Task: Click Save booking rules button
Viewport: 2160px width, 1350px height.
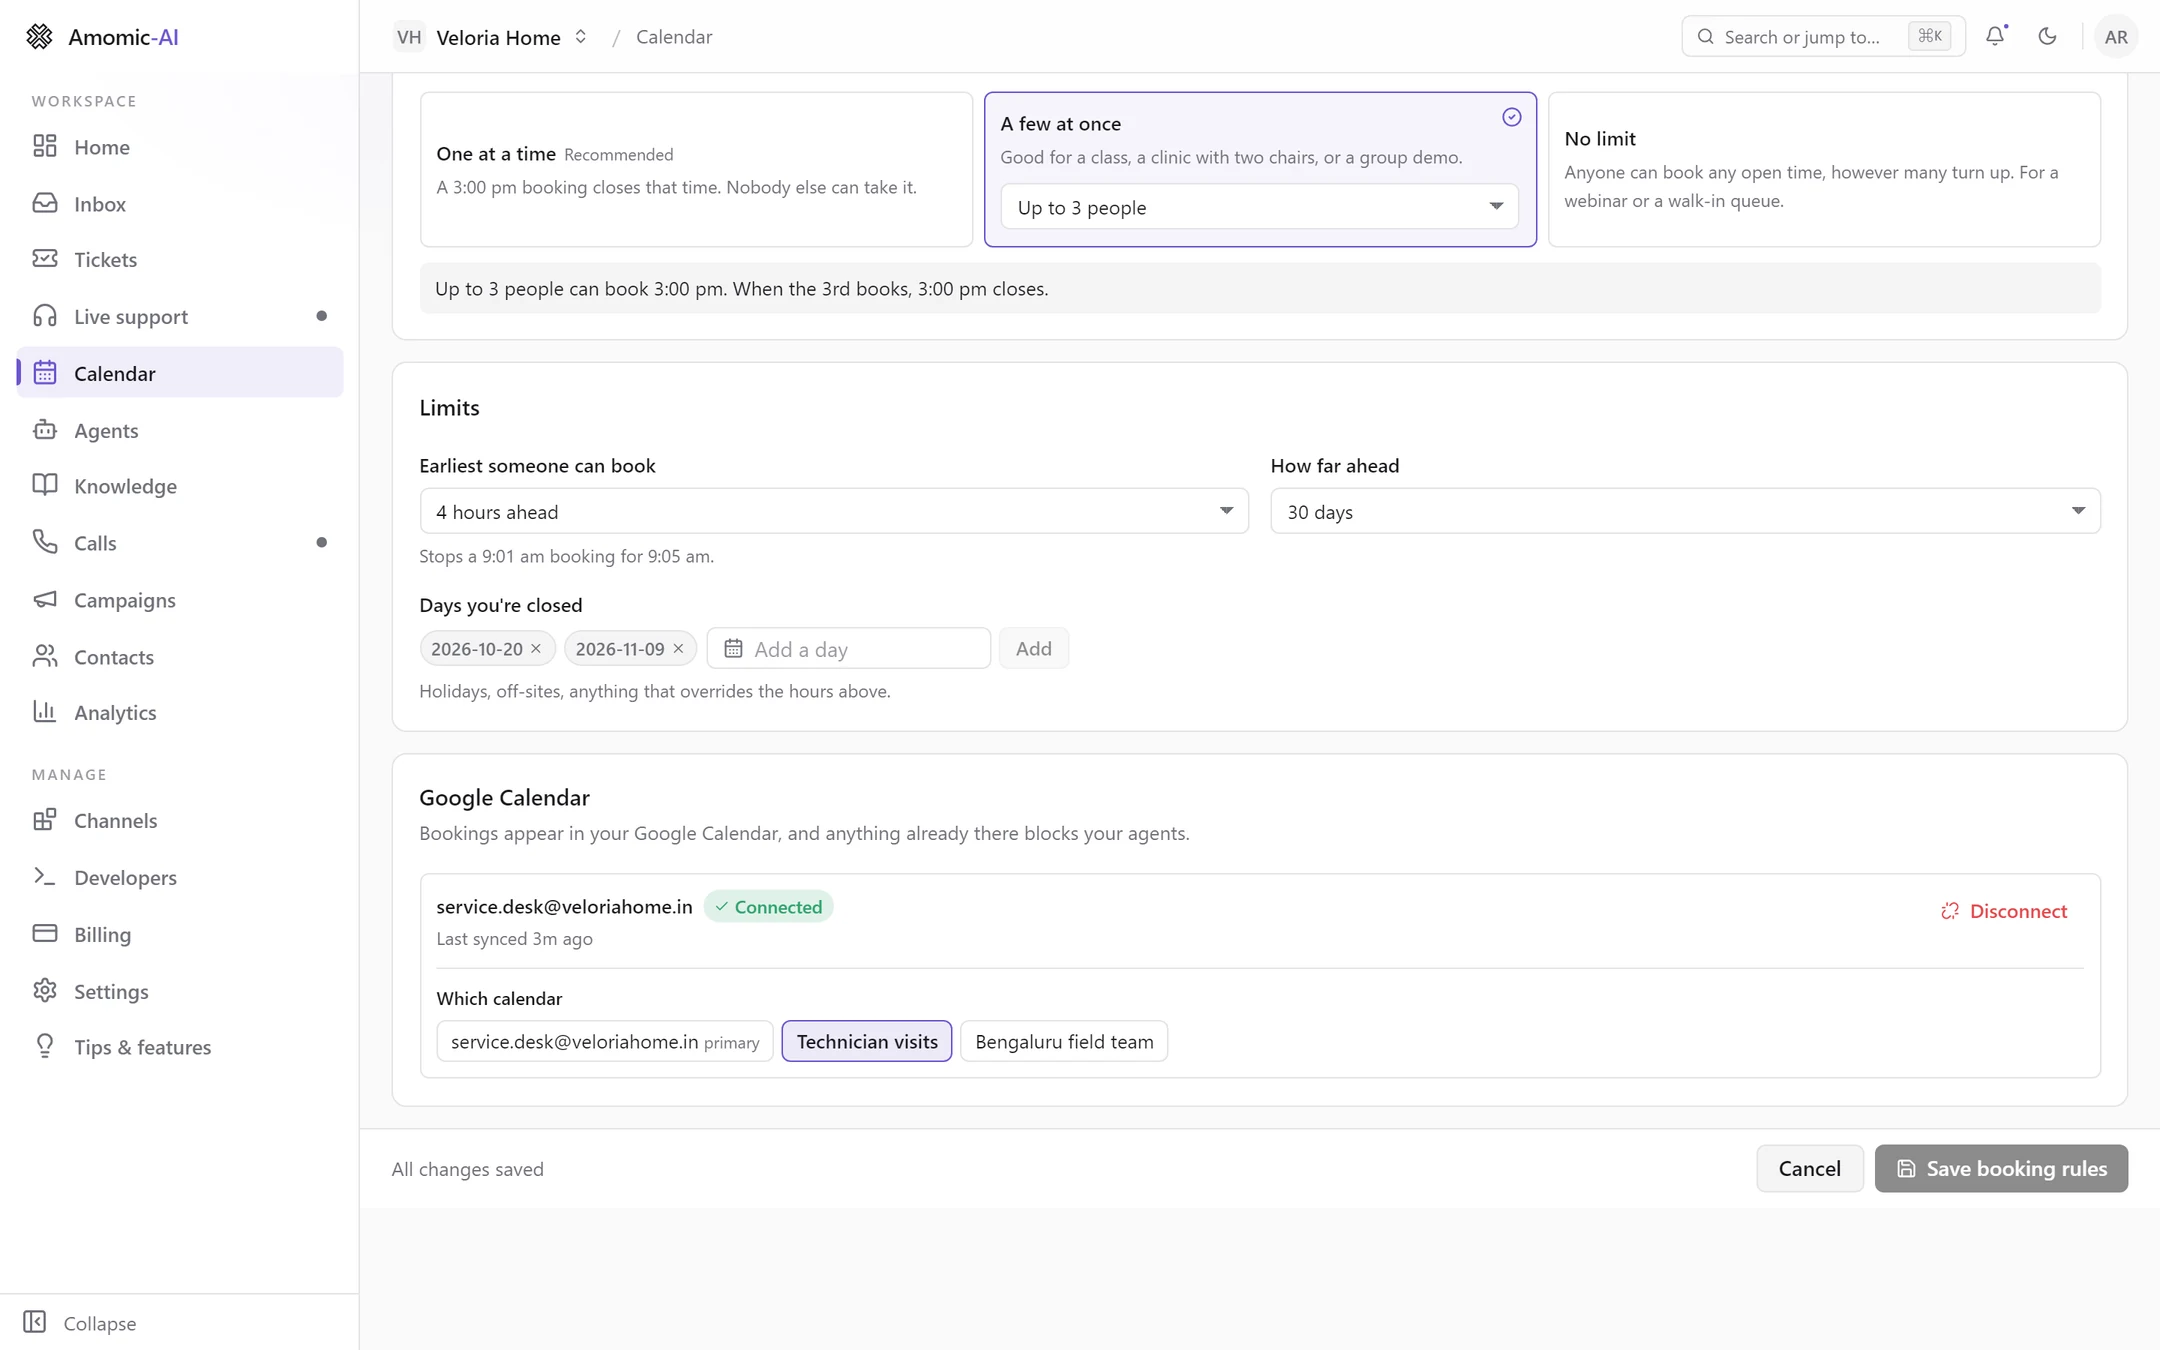Action: [x=2001, y=1168]
